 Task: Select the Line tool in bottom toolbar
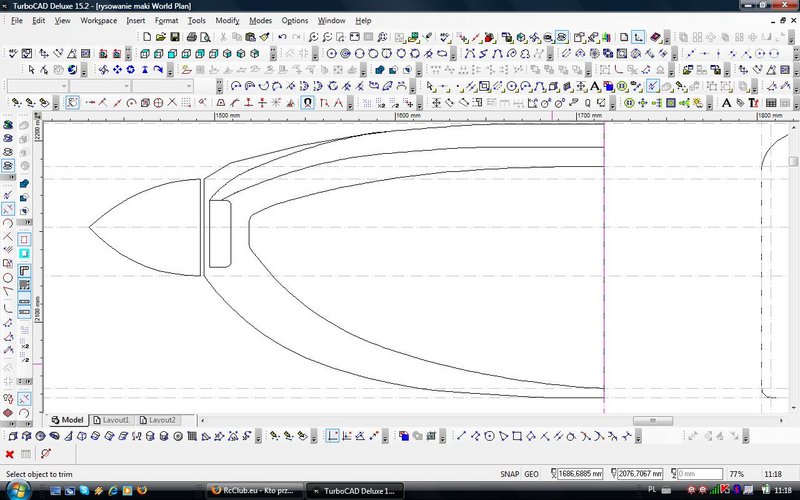click(461, 436)
